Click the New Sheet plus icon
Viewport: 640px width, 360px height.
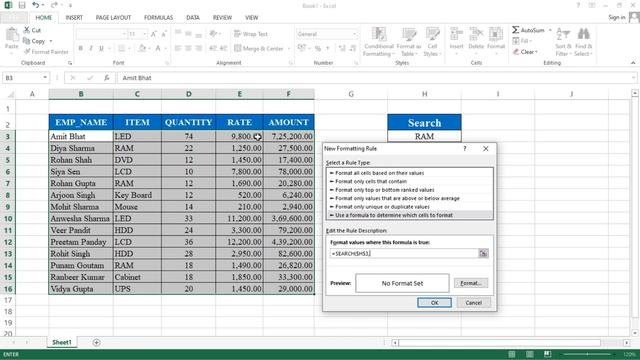[x=96, y=342]
